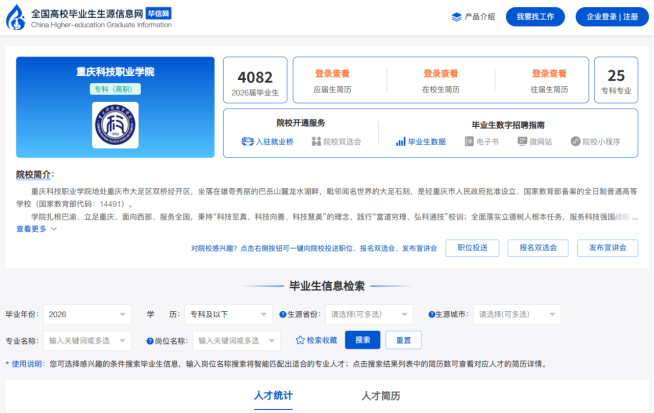Screen dimensions: 654x413
Task: Open the 电子书 icon
Action: click(x=468, y=142)
